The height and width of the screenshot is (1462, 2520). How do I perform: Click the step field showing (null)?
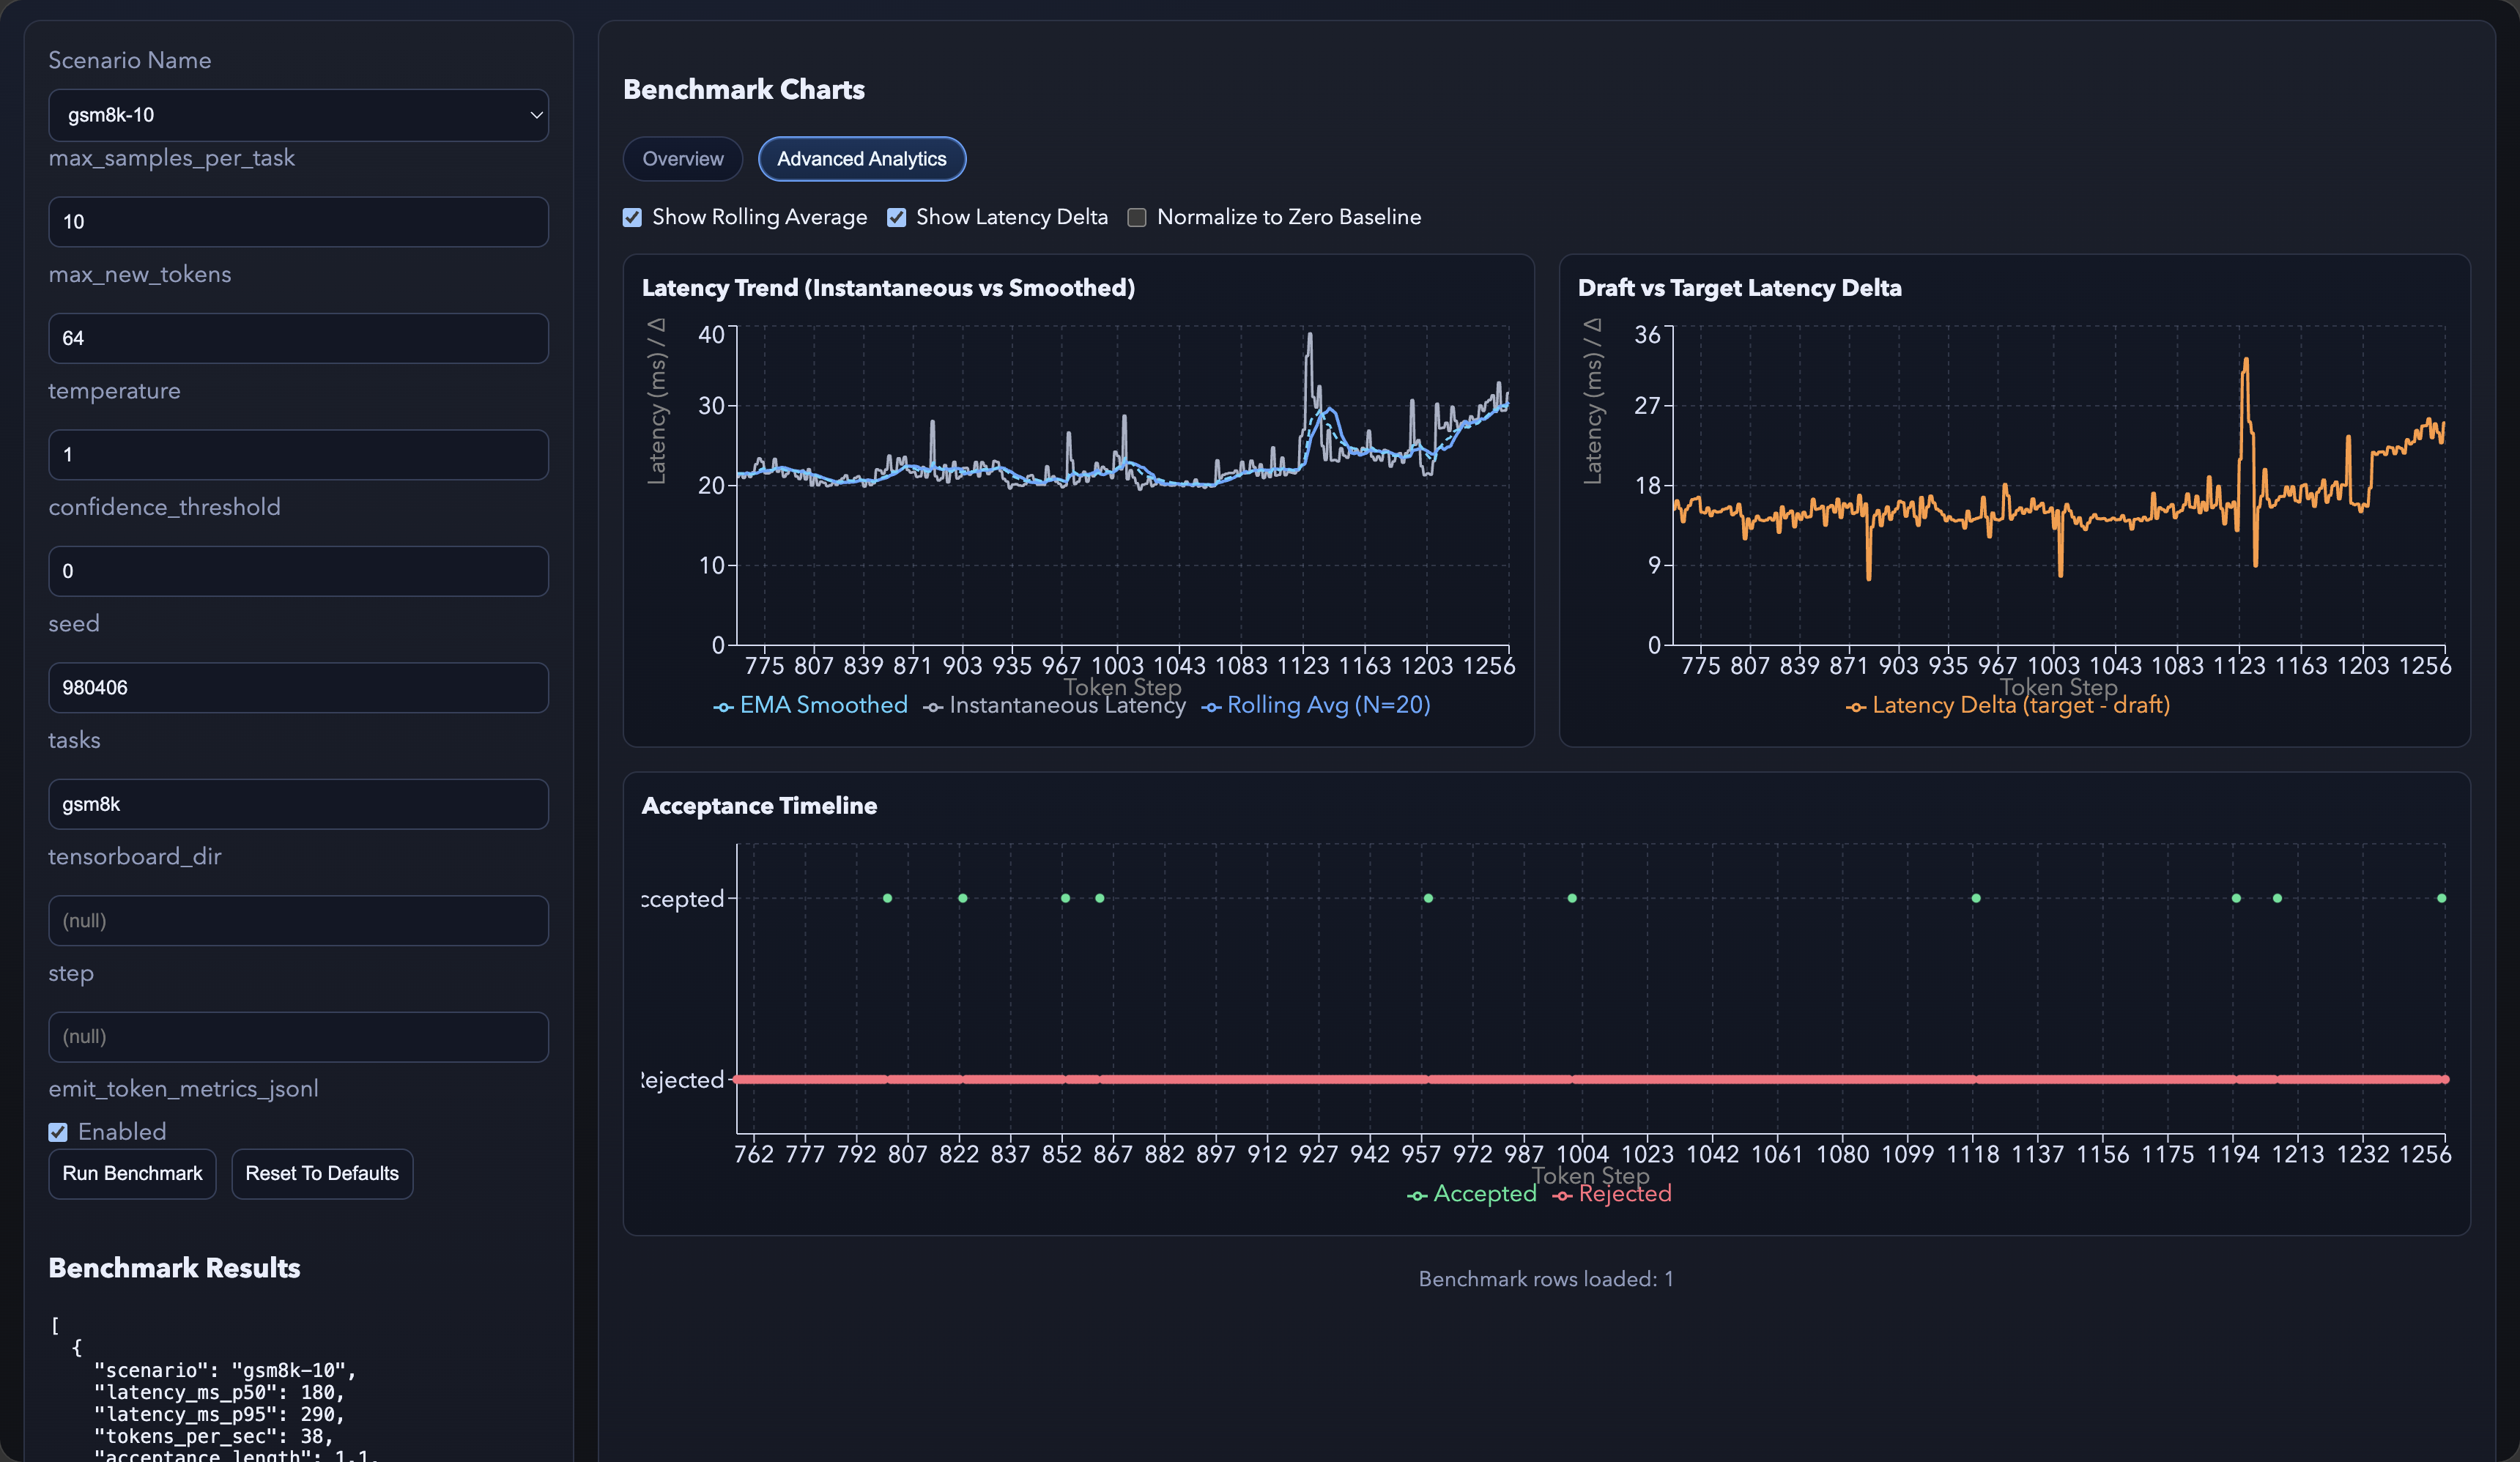pyautogui.click(x=298, y=1037)
